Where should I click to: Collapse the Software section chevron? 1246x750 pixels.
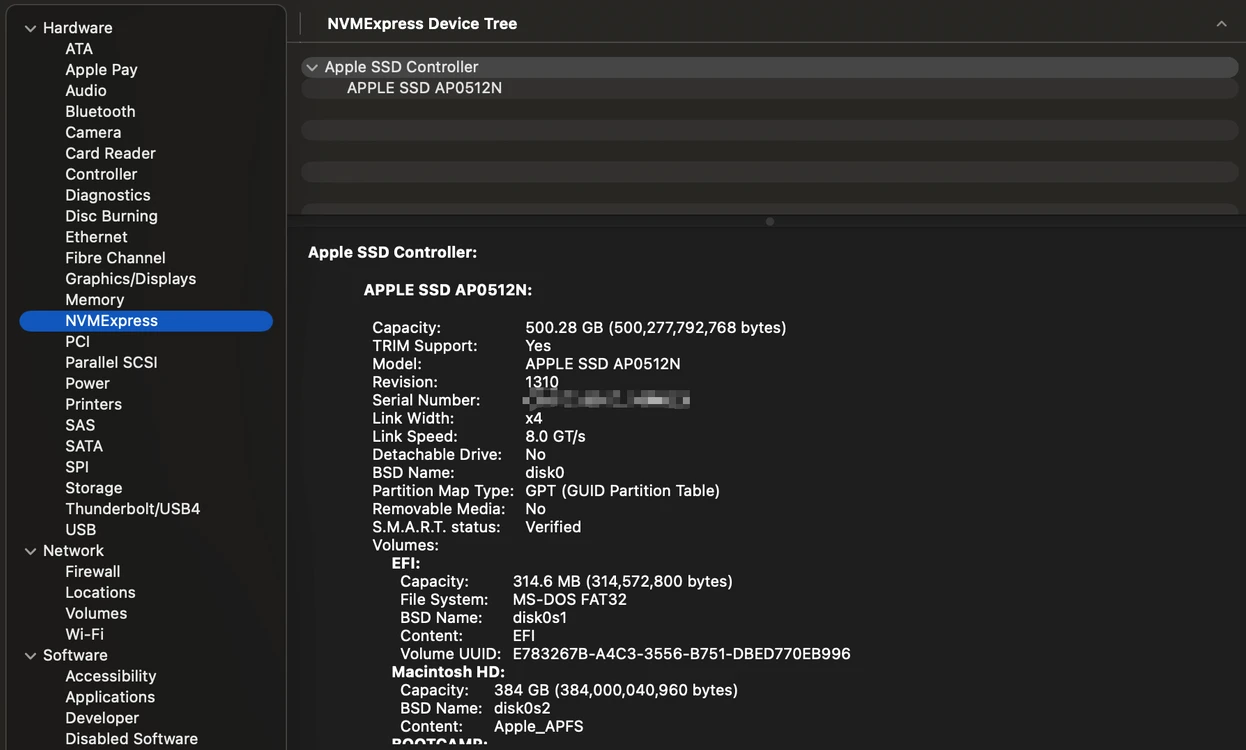(x=30, y=656)
